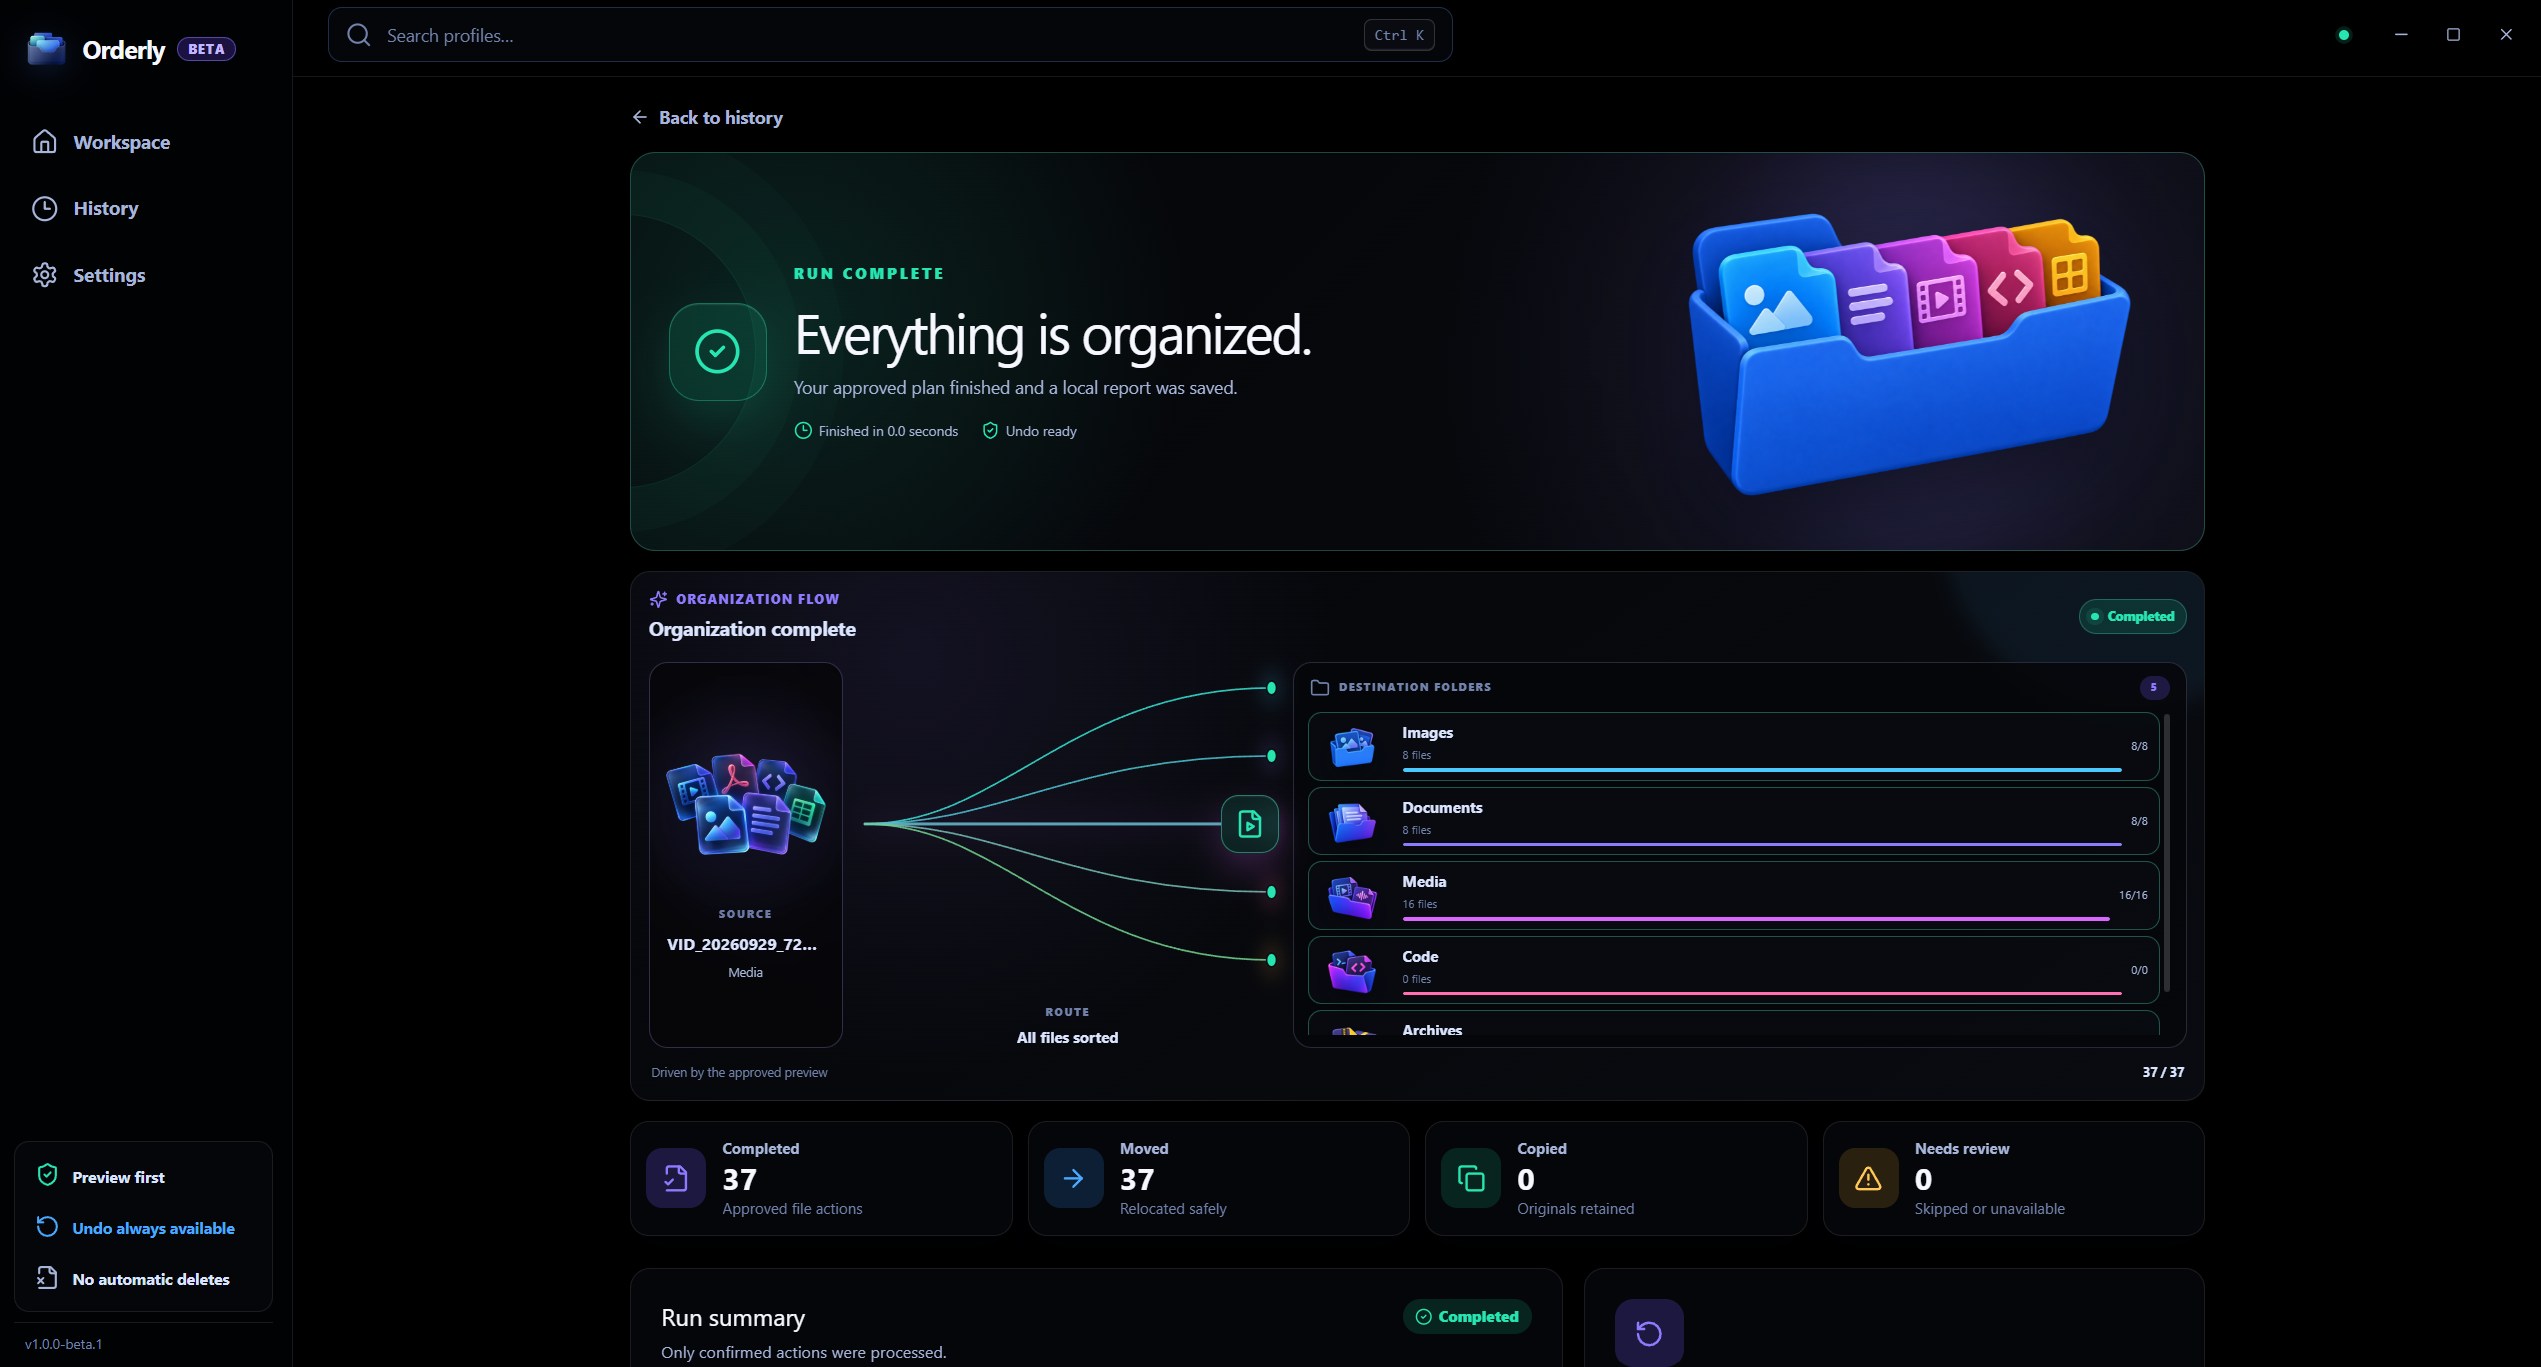Image resolution: width=2541 pixels, height=1367 pixels.
Task: Select the Images destination folder
Action: (1732, 746)
